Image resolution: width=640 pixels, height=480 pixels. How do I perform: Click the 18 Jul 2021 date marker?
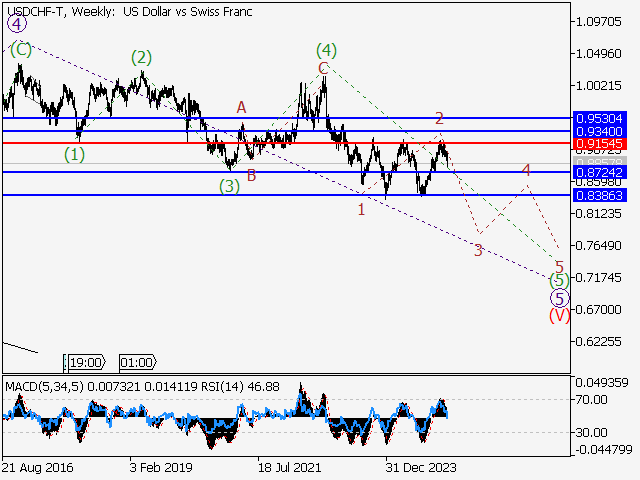click(x=289, y=467)
